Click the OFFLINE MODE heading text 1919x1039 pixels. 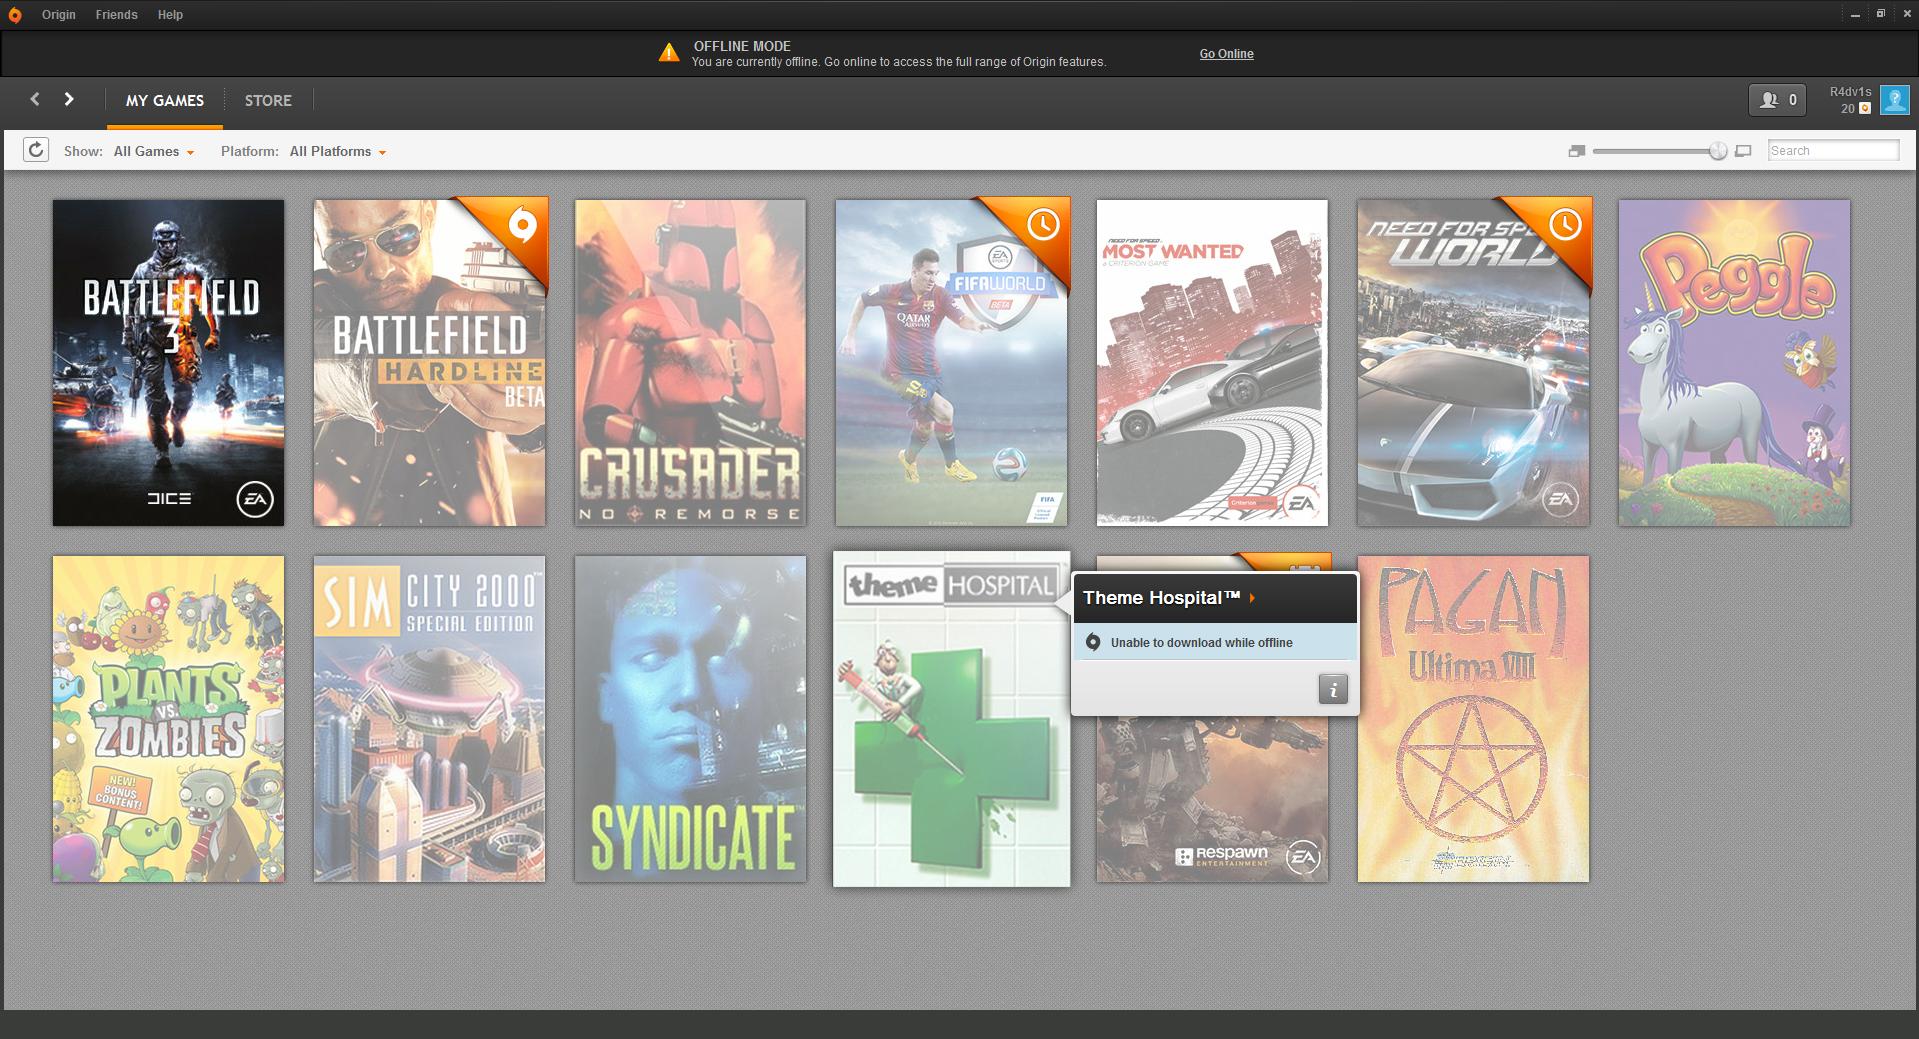[742, 46]
